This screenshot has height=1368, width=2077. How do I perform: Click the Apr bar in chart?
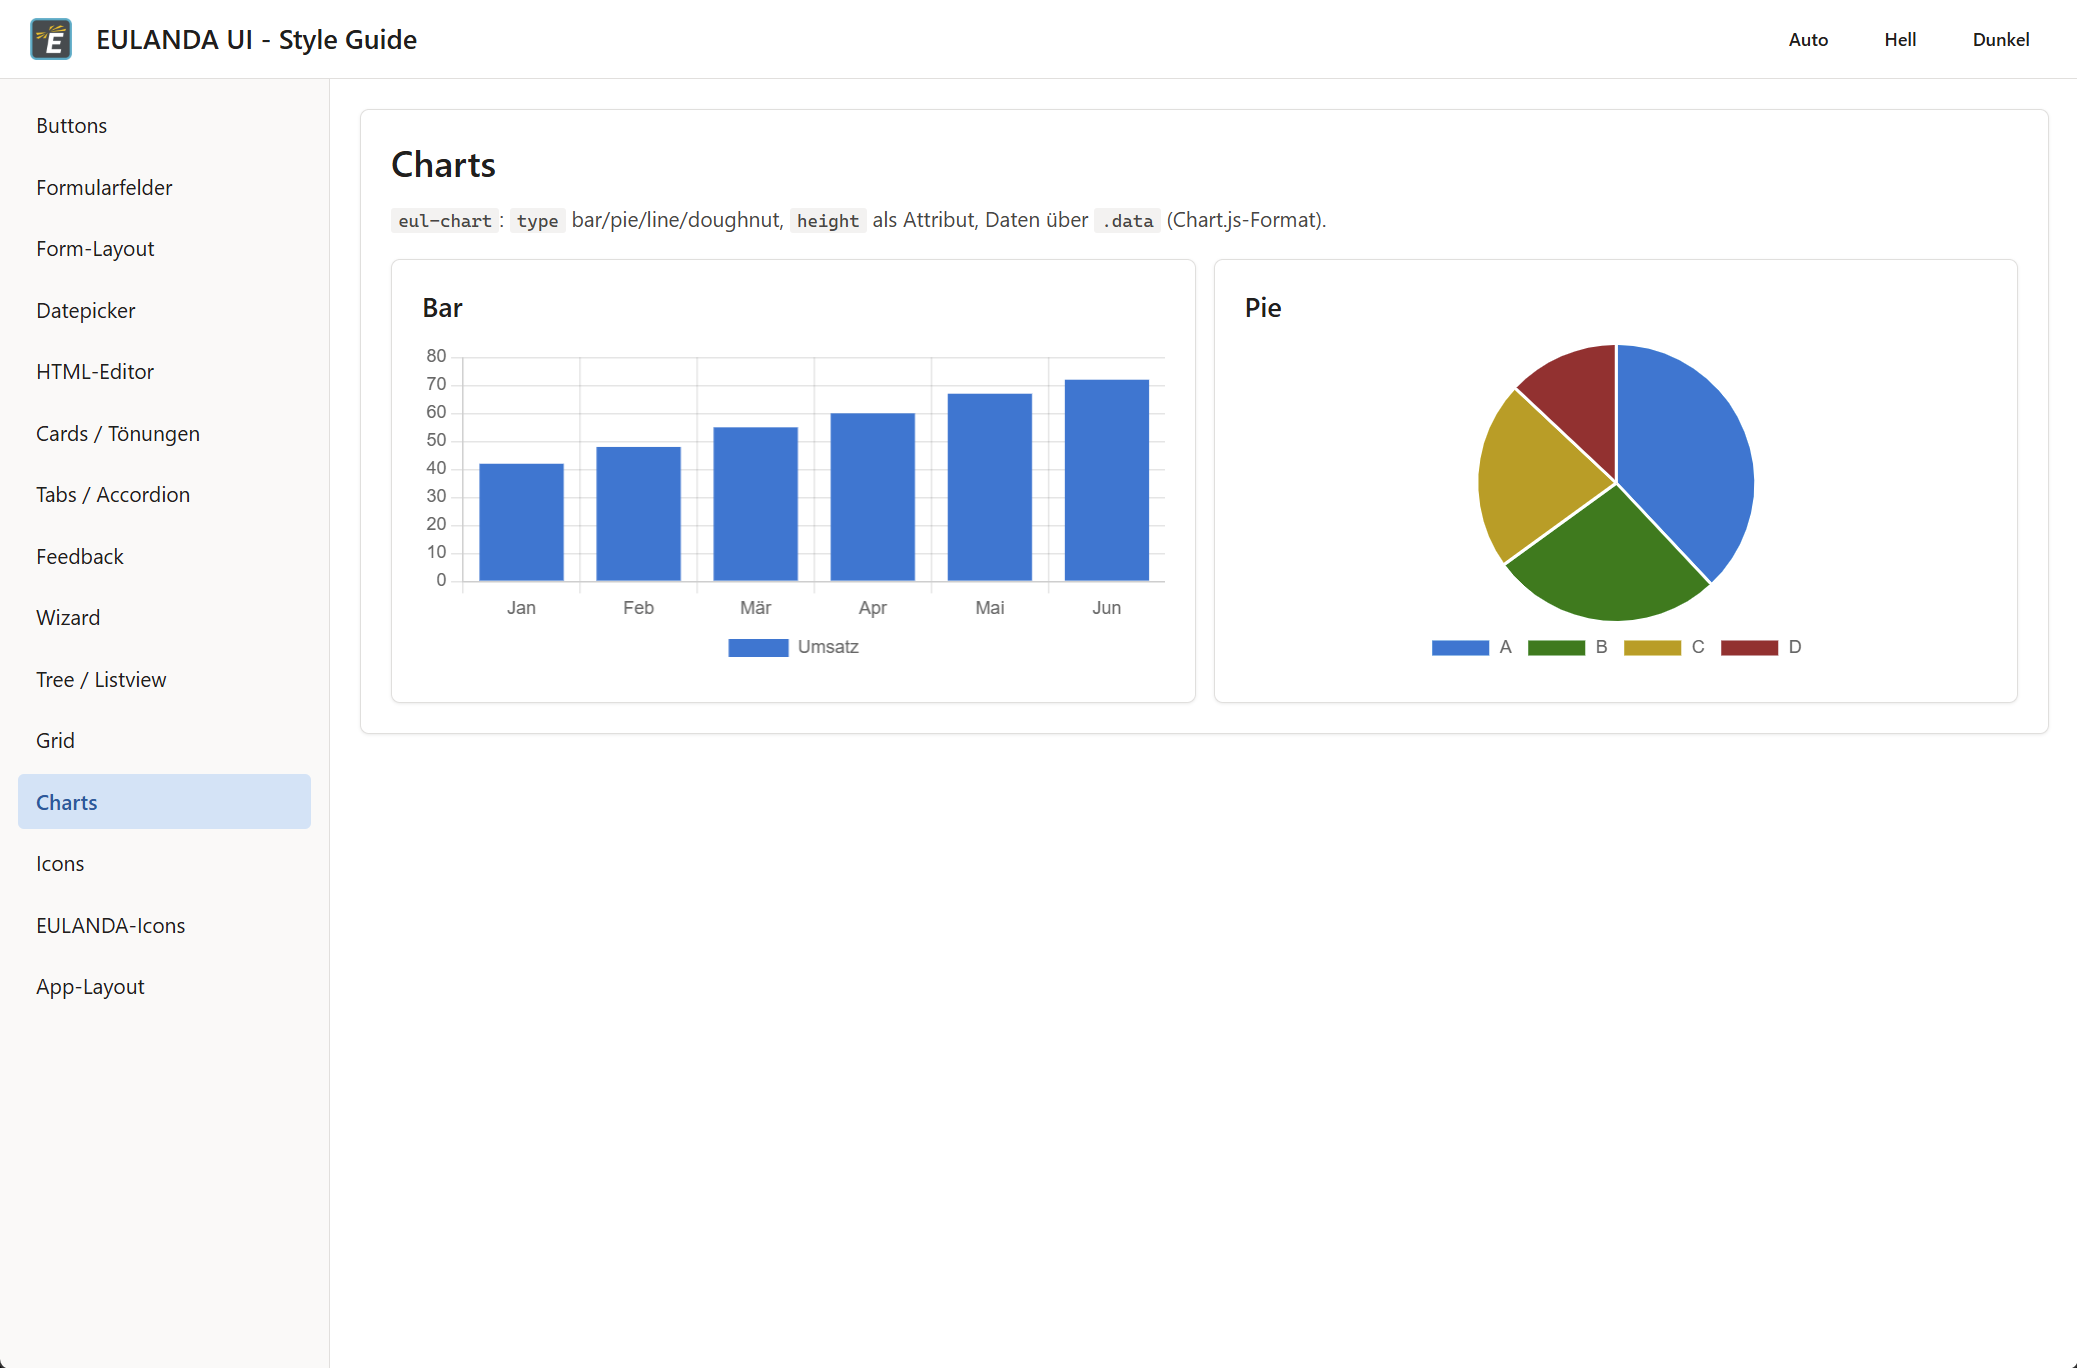(x=872, y=497)
